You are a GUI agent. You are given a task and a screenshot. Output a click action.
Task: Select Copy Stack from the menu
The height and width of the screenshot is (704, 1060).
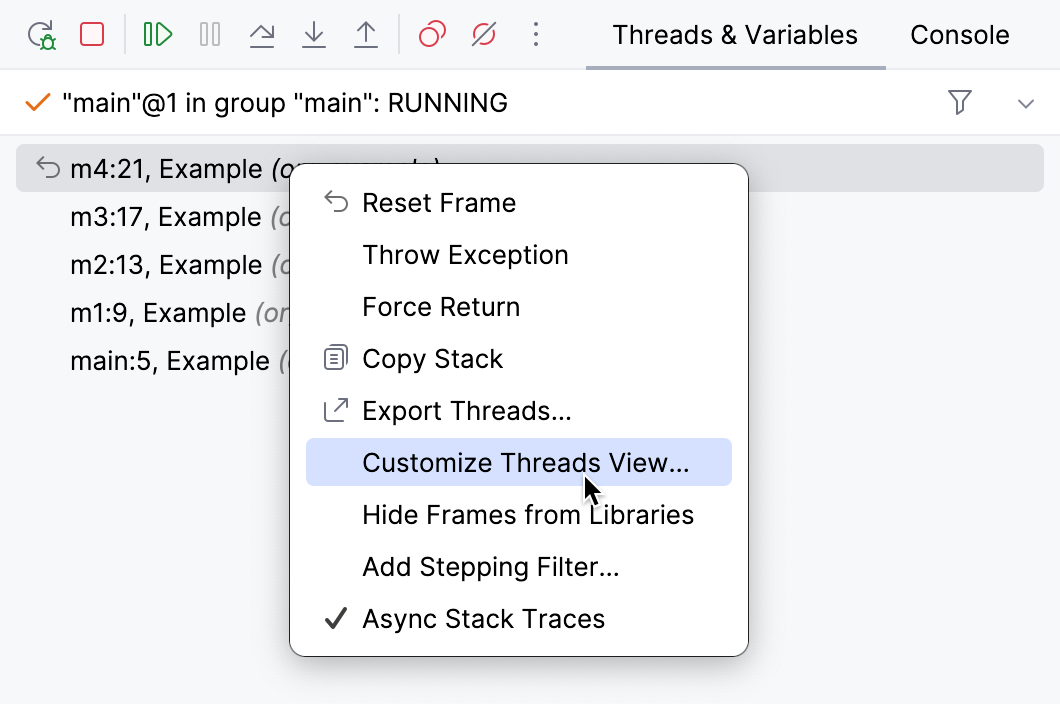point(432,358)
